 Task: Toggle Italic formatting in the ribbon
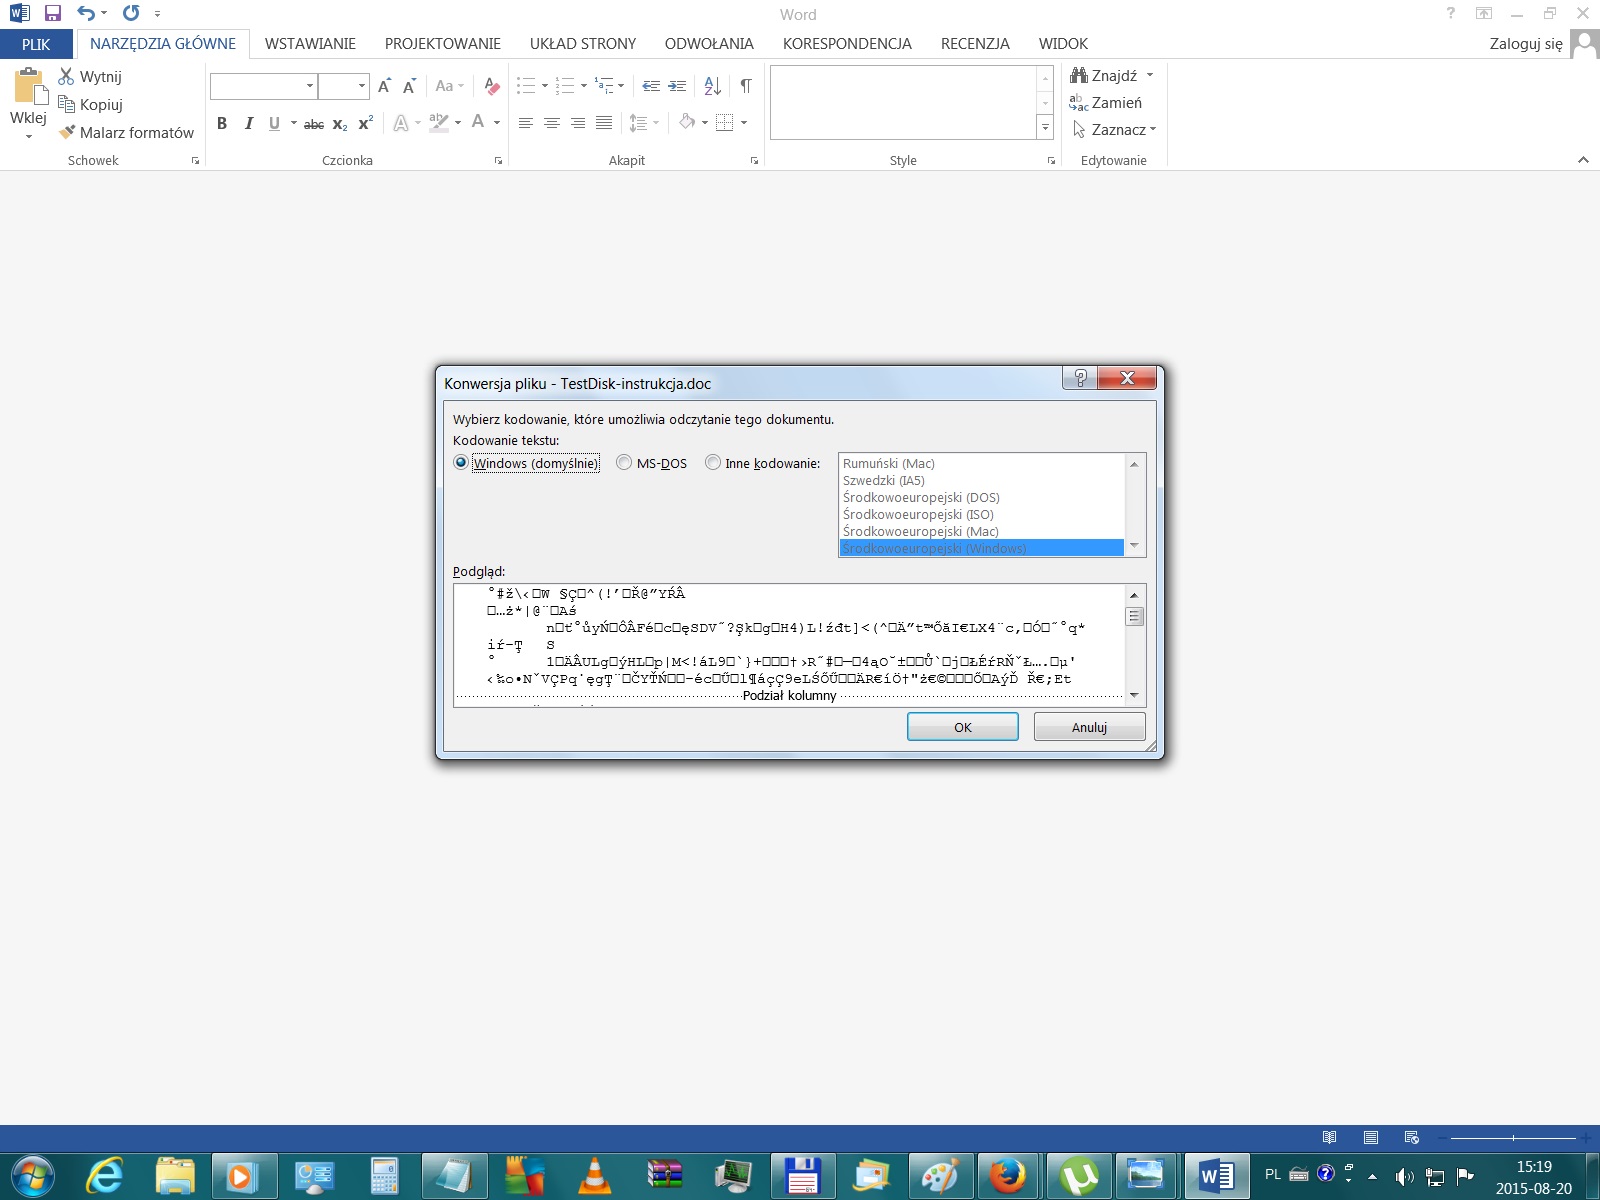pyautogui.click(x=248, y=123)
